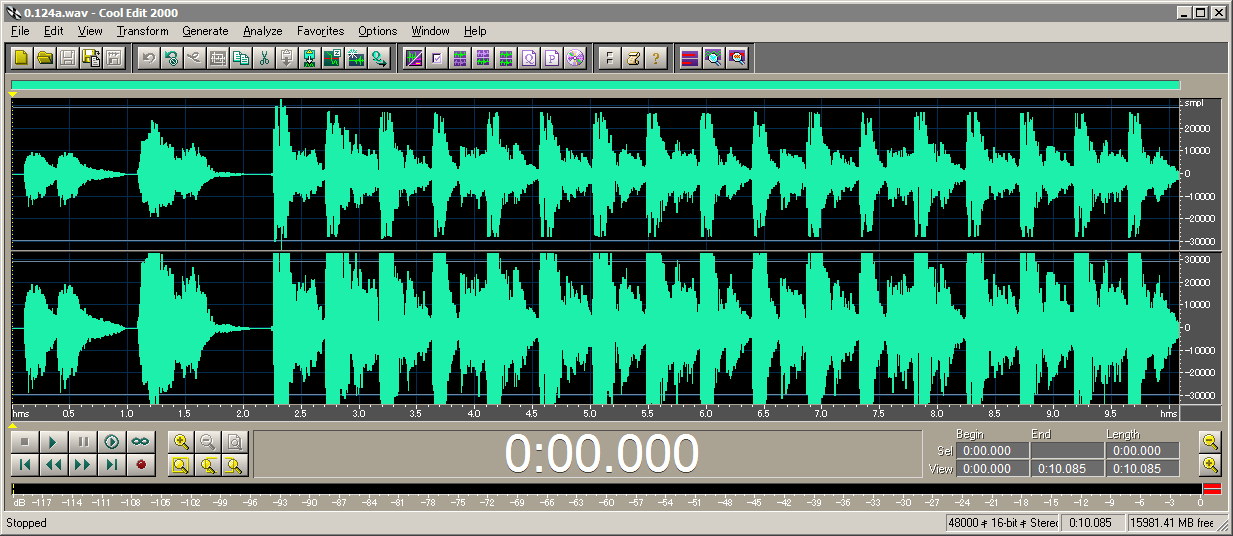Click the Sel Begin time field
This screenshot has height=536, width=1233.
(992, 451)
